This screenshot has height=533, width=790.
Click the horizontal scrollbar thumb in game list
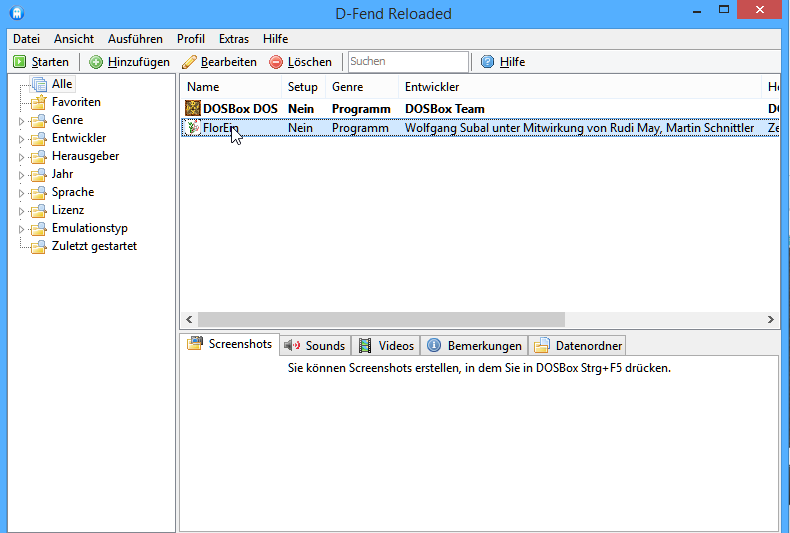[x=381, y=319]
